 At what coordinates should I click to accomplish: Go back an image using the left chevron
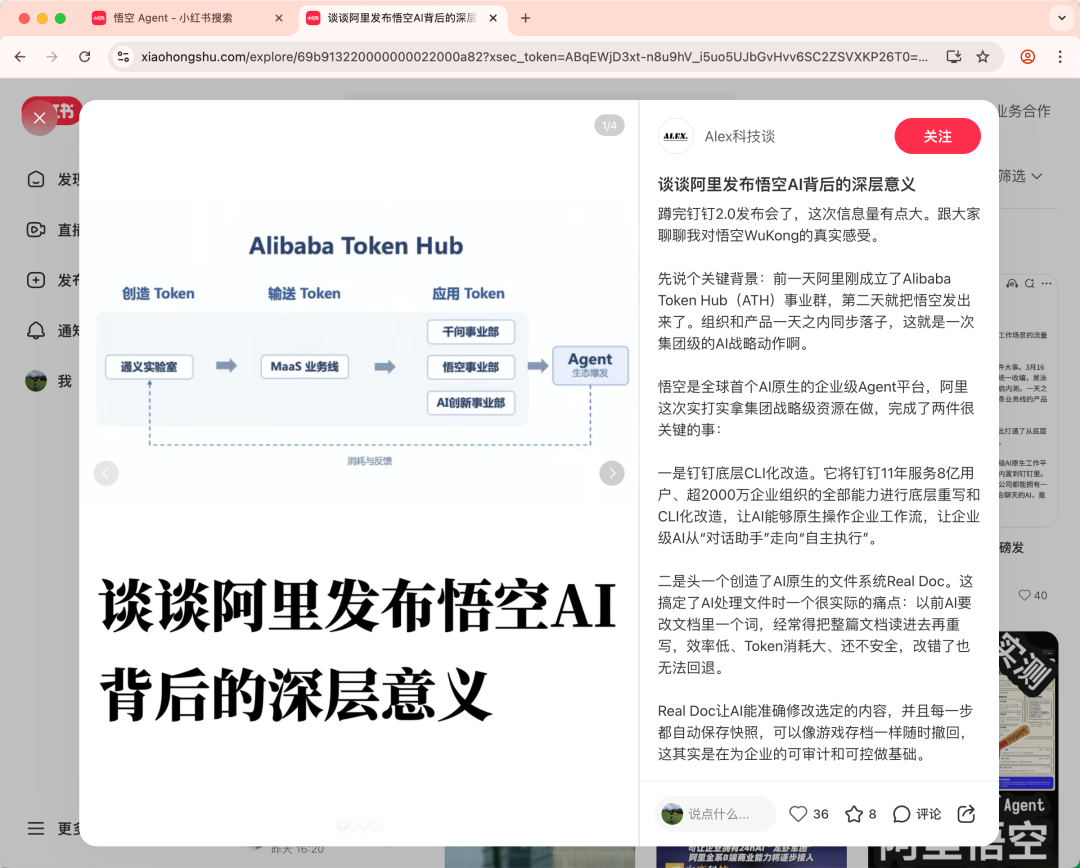(x=106, y=472)
